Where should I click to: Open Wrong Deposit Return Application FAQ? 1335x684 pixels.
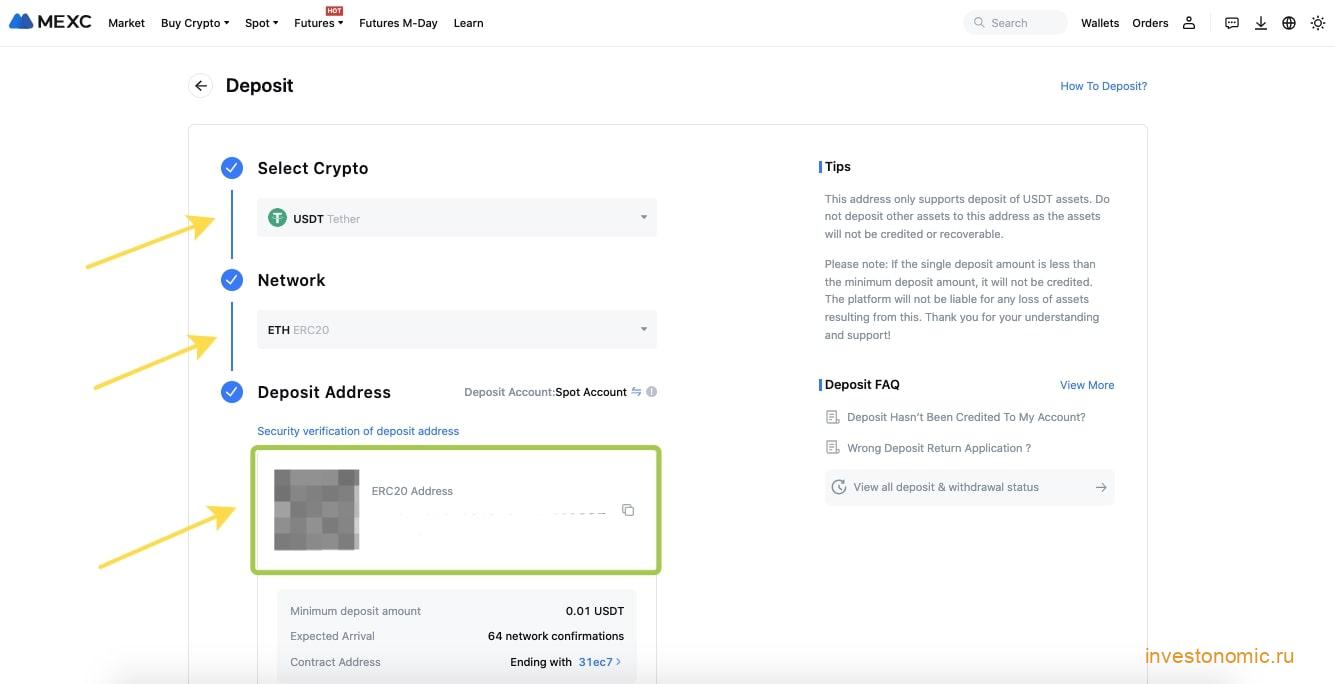click(x=939, y=448)
